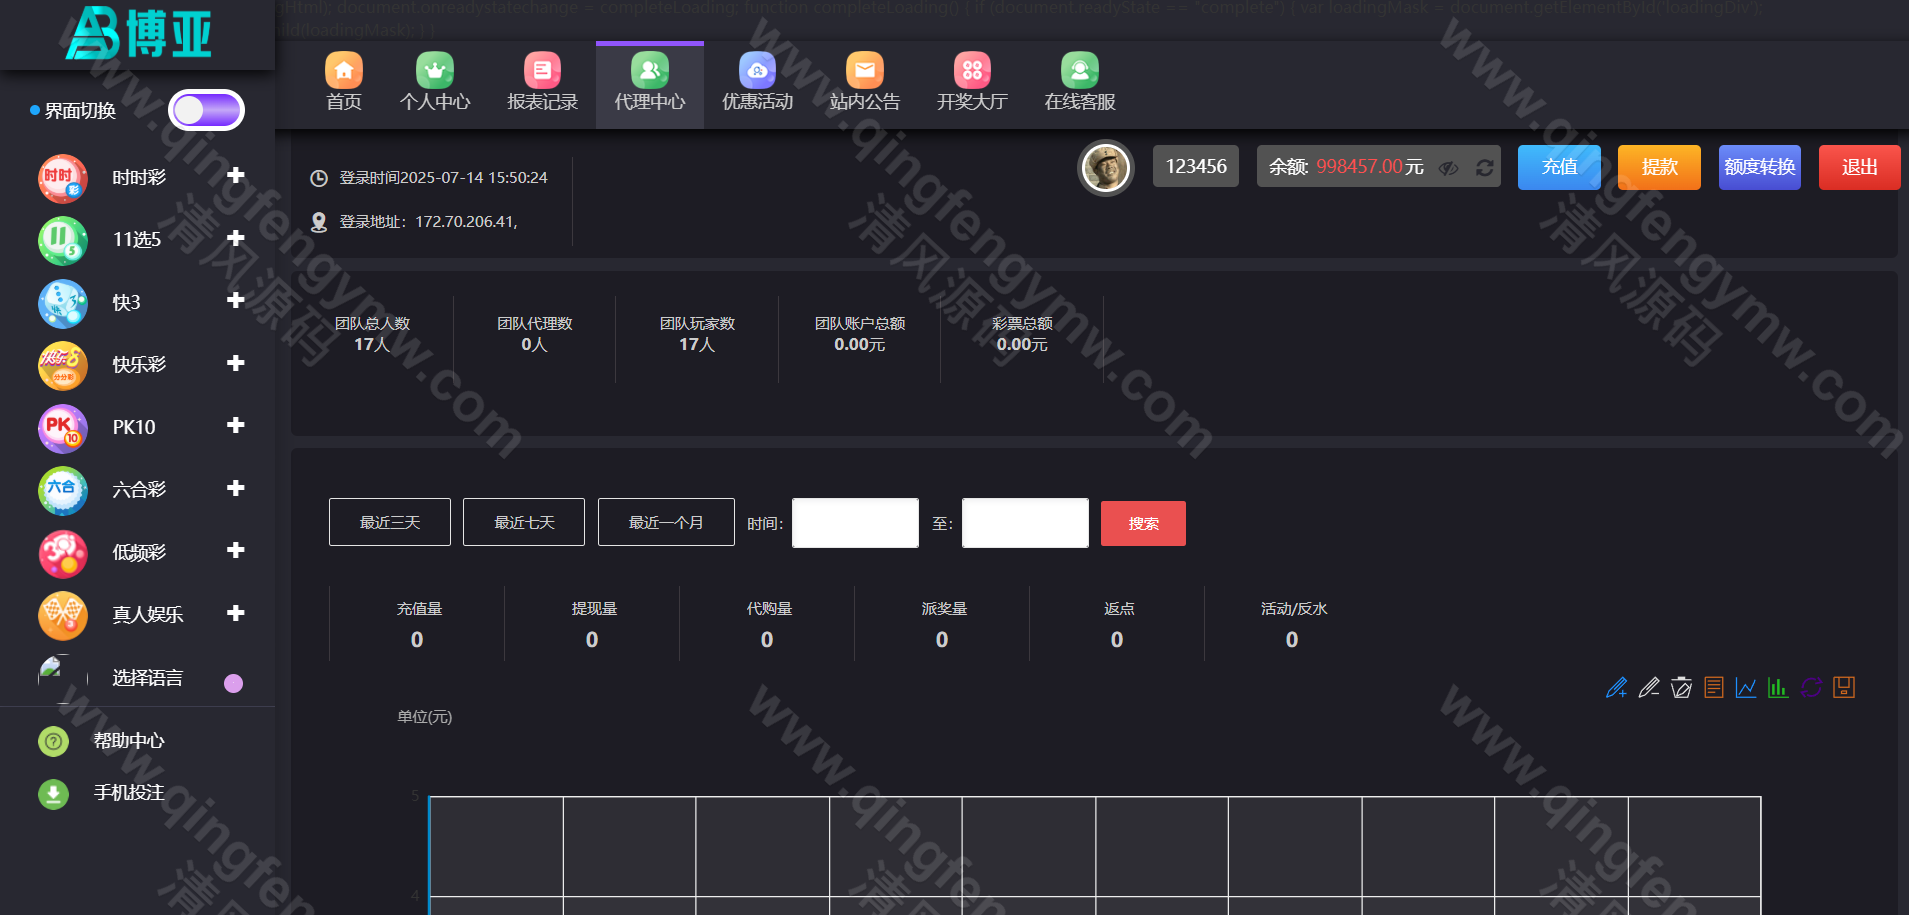Switch chart to line view
1909x915 pixels.
pyautogui.click(x=1746, y=687)
